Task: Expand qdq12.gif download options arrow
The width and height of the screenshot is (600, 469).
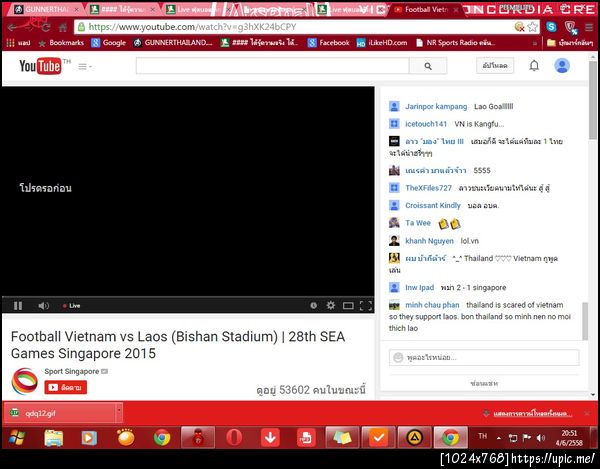Action: click(x=119, y=413)
